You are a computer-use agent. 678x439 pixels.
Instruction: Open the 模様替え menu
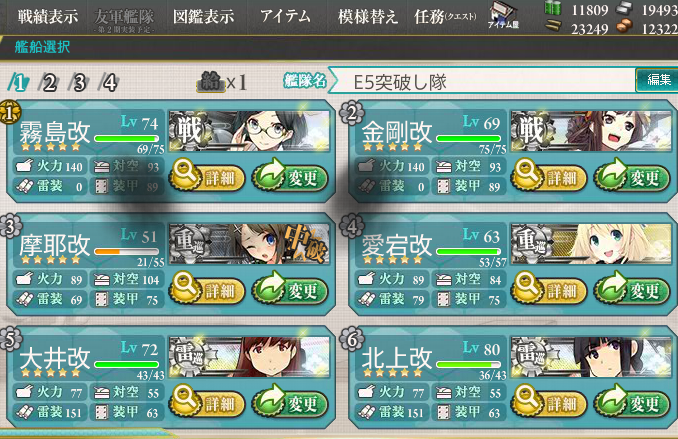368,17
